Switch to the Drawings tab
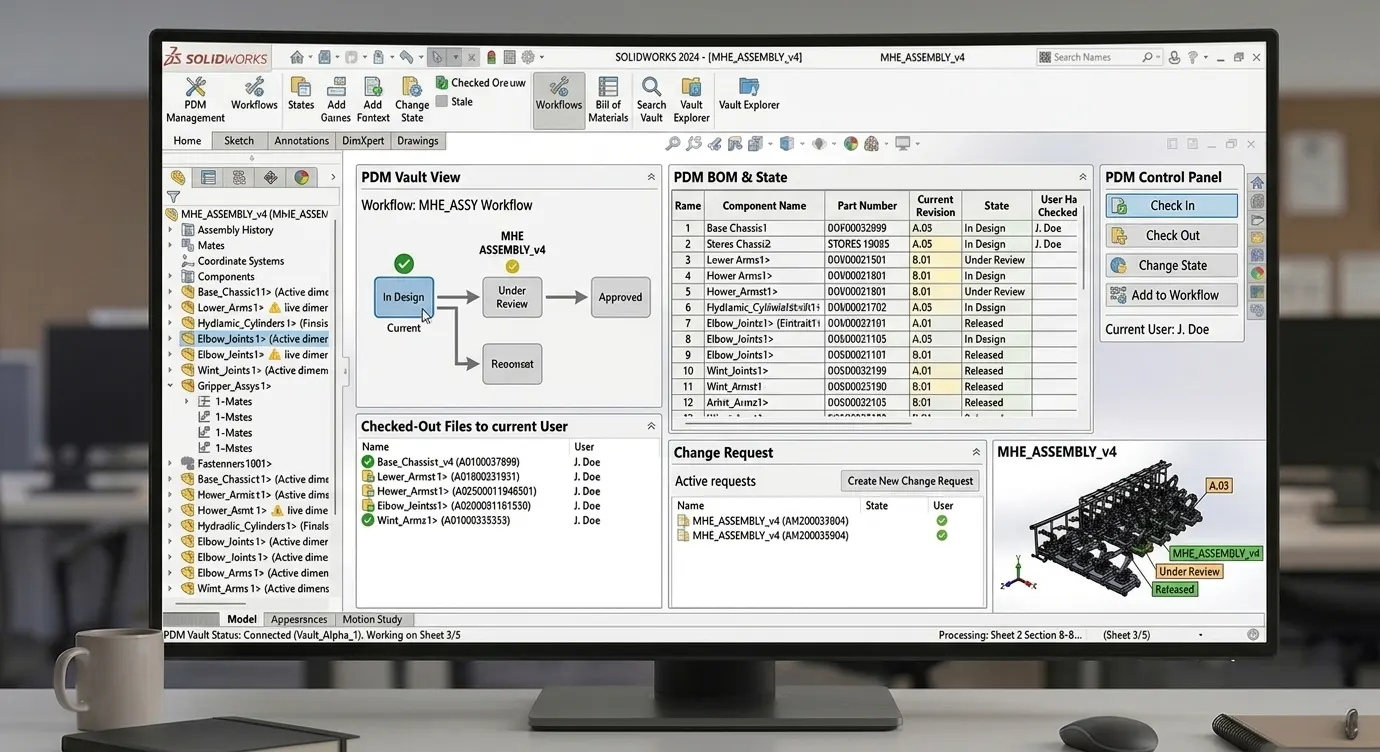Viewport: 1380px width, 752px height. (418, 141)
